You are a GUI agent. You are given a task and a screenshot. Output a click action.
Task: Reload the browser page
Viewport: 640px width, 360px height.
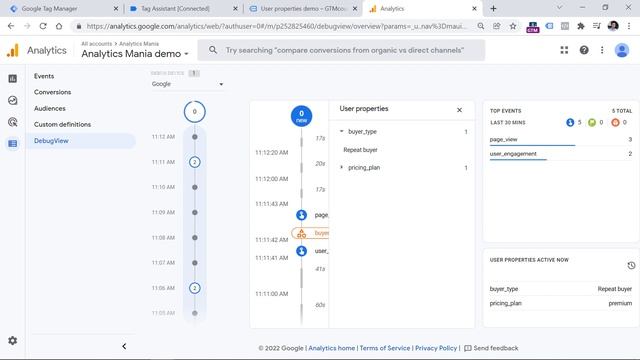point(43,26)
